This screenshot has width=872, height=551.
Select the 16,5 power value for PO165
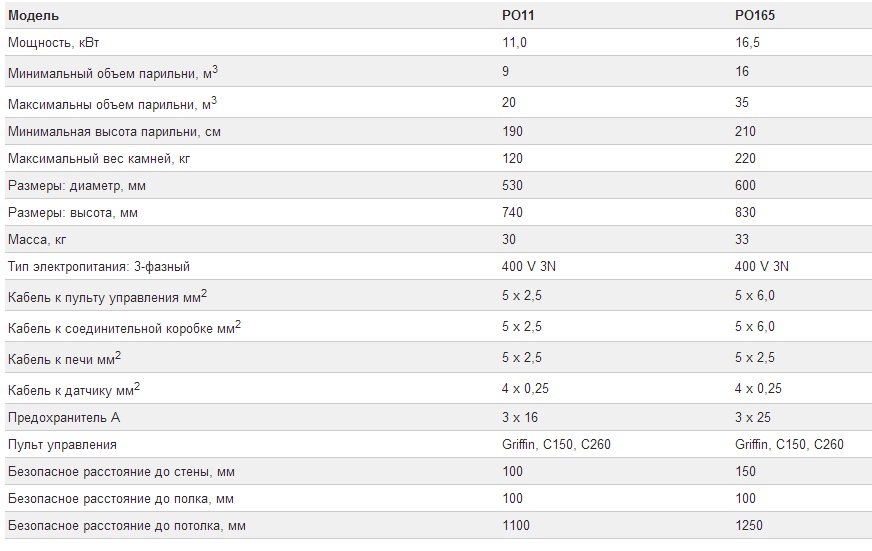[x=747, y=42]
